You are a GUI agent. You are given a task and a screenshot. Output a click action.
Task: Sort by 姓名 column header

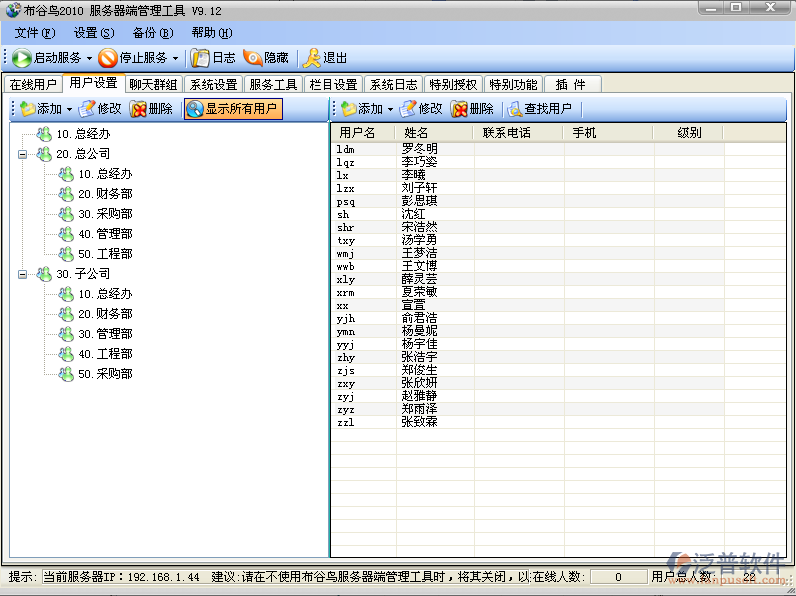(435, 133)
